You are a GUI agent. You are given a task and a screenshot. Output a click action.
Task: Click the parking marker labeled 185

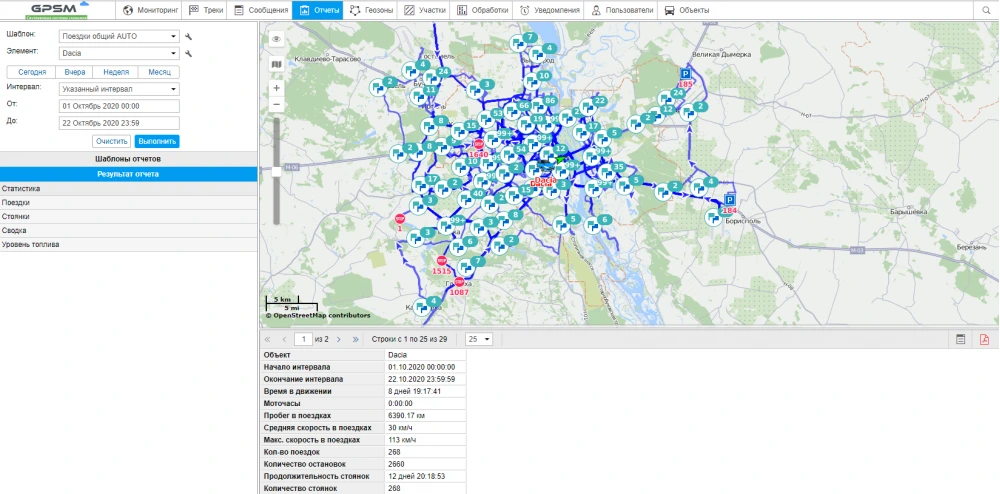[x=686, y=75]
